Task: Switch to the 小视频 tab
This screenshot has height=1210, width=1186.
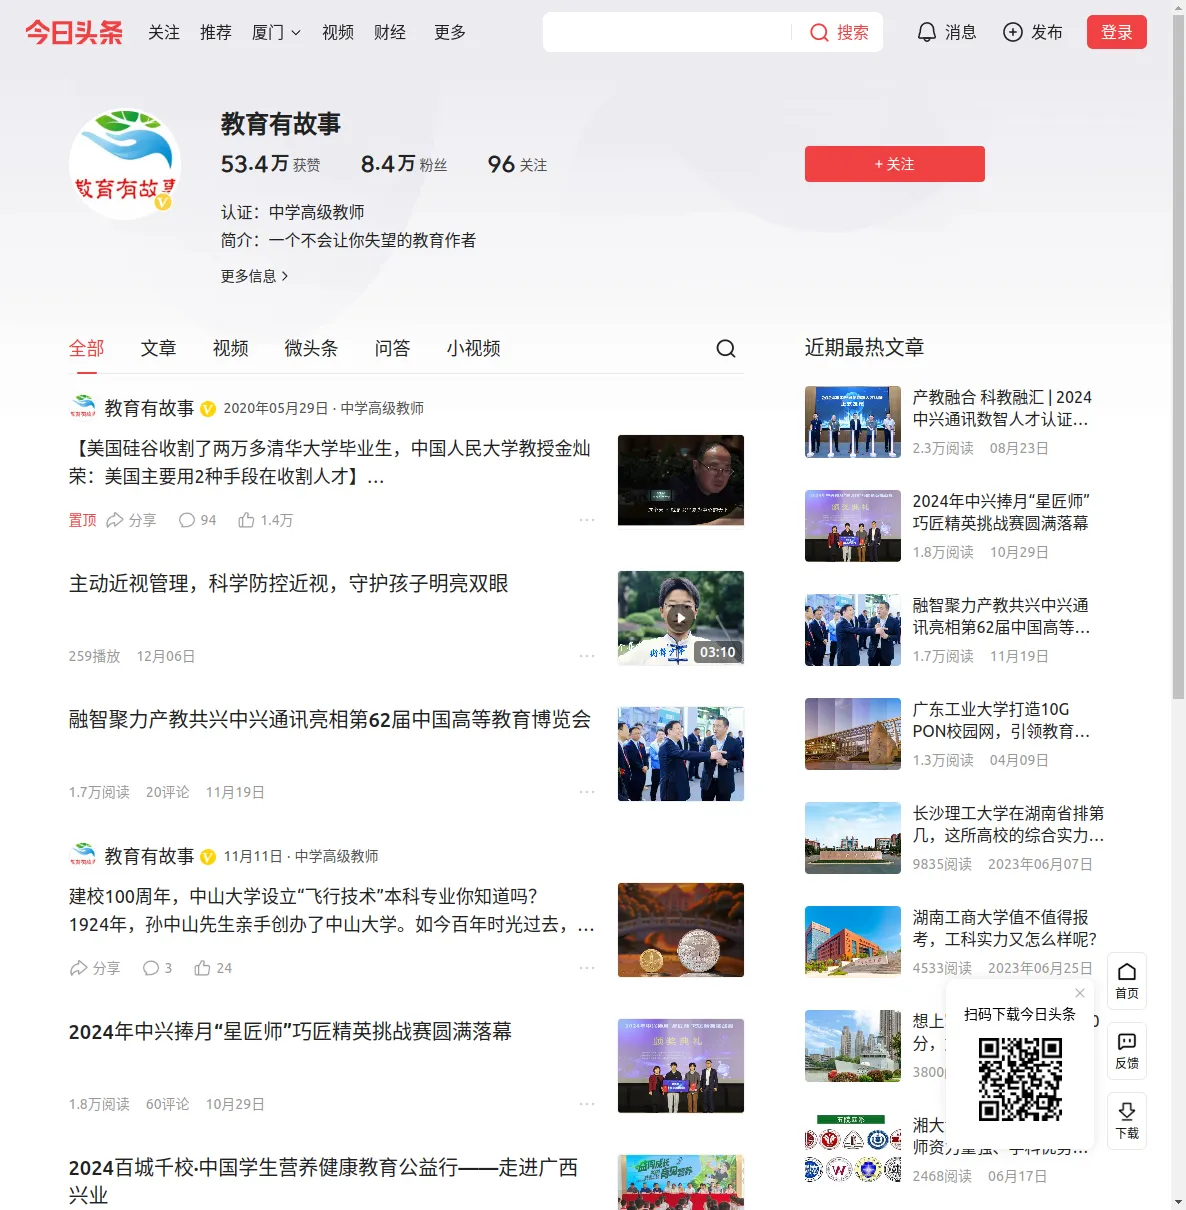Action: pos(474,348)
